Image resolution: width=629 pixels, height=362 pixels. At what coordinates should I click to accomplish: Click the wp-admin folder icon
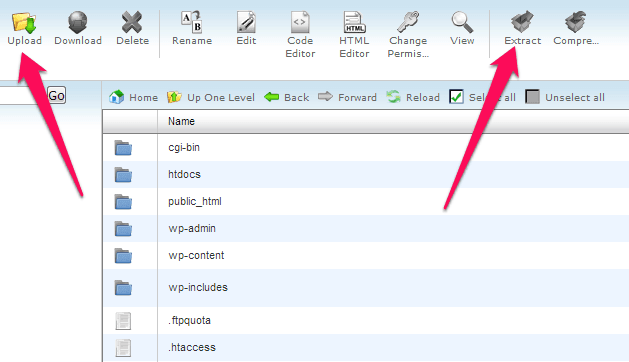[123, 229]
